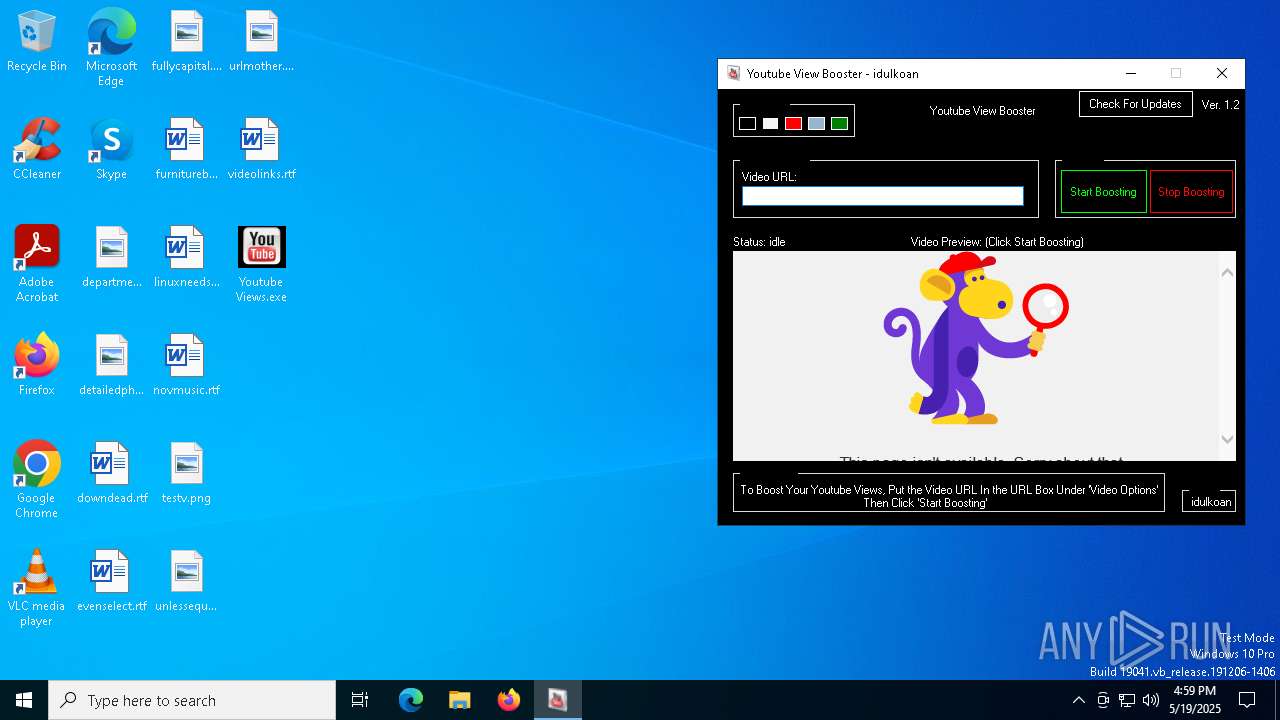Click the idulkoan button
Image resolution: width=1280 pixels, height=720 pixels.
pos(1210,502)
